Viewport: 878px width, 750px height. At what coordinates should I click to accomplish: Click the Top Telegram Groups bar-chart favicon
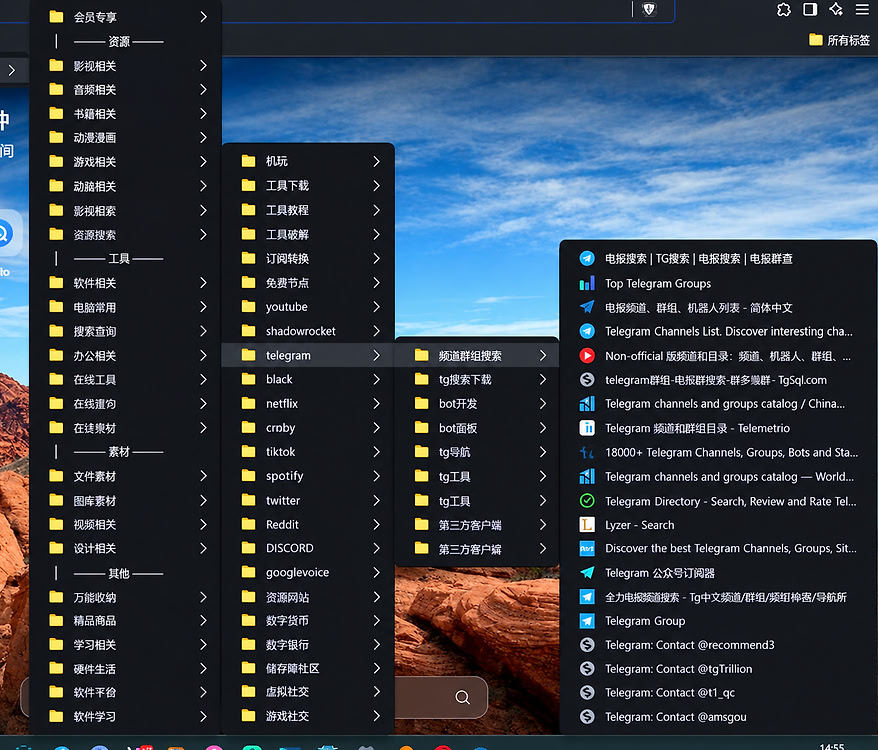(587, 283)
